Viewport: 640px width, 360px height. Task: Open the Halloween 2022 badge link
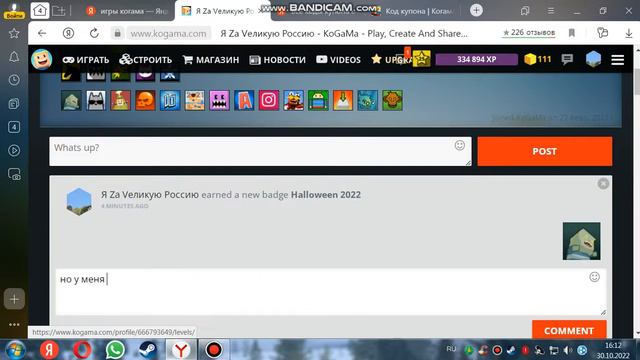click(x=326, y=195)
